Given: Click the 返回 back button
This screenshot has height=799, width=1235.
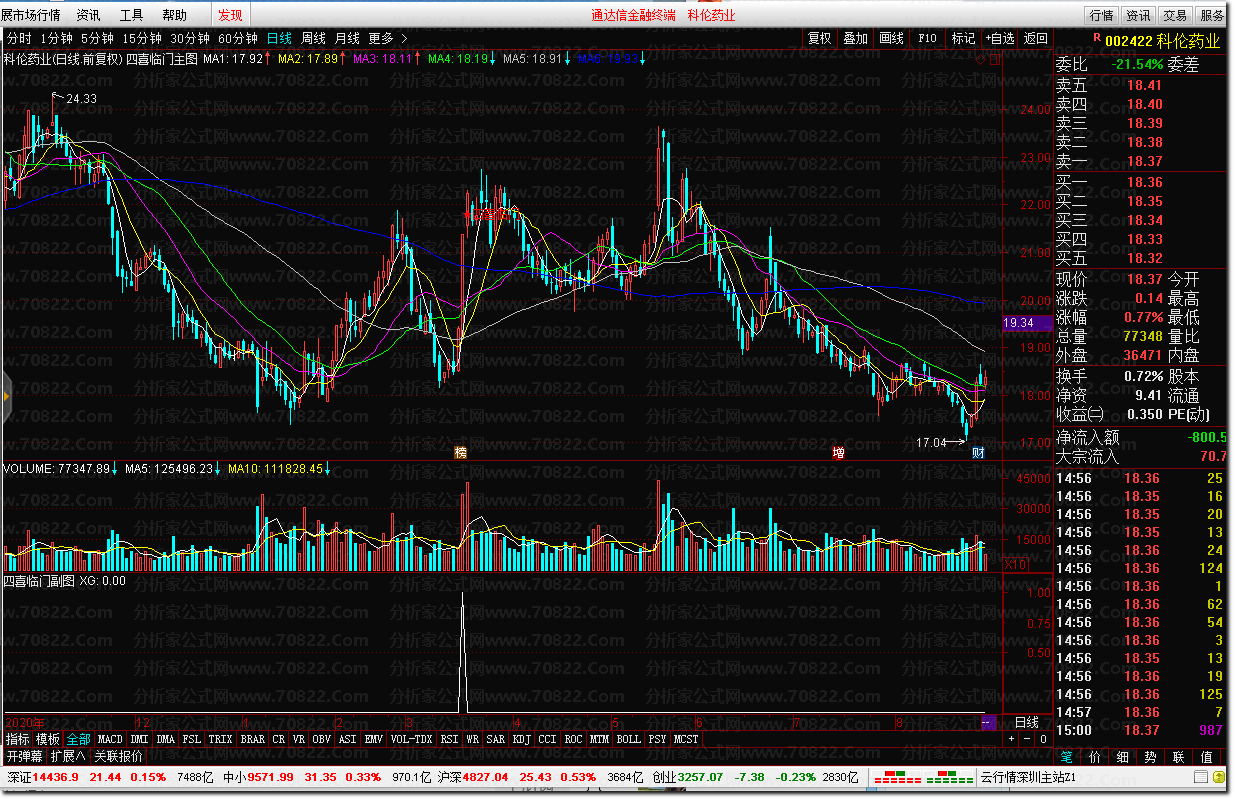Looking at the screenshot, I should click(1036, 39).
